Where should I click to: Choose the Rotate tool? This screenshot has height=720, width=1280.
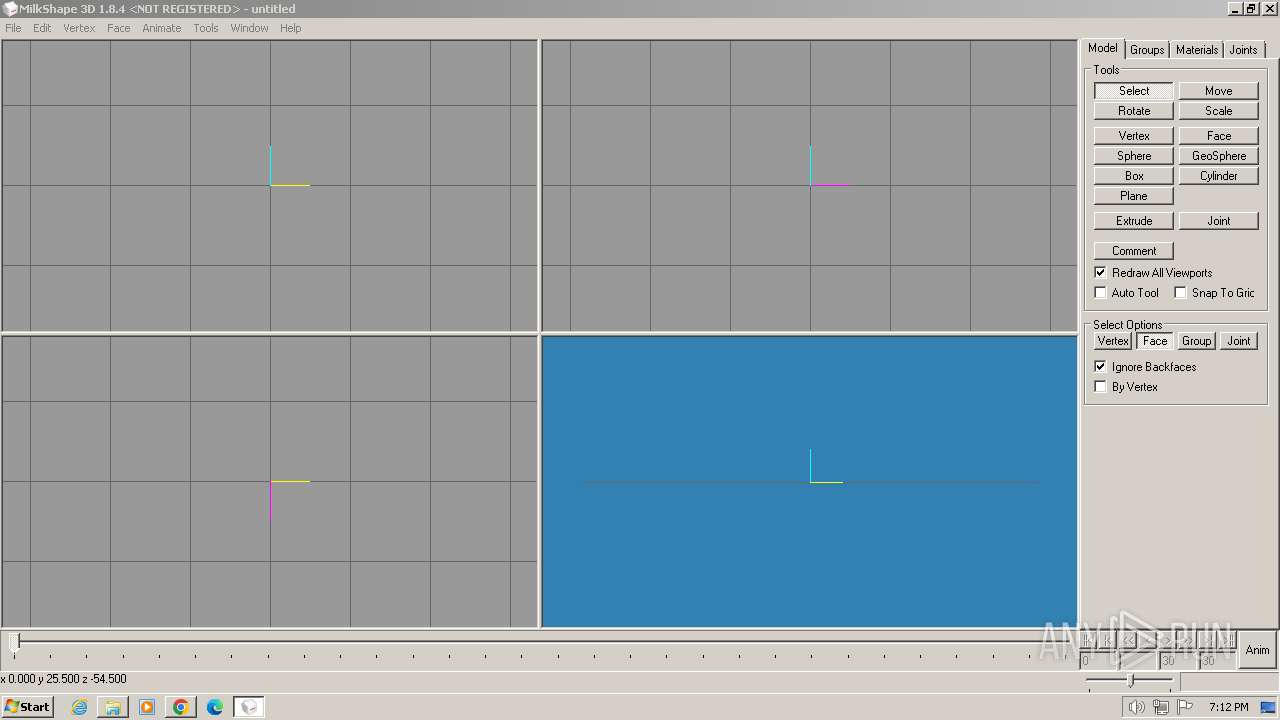pos(1134,111)
